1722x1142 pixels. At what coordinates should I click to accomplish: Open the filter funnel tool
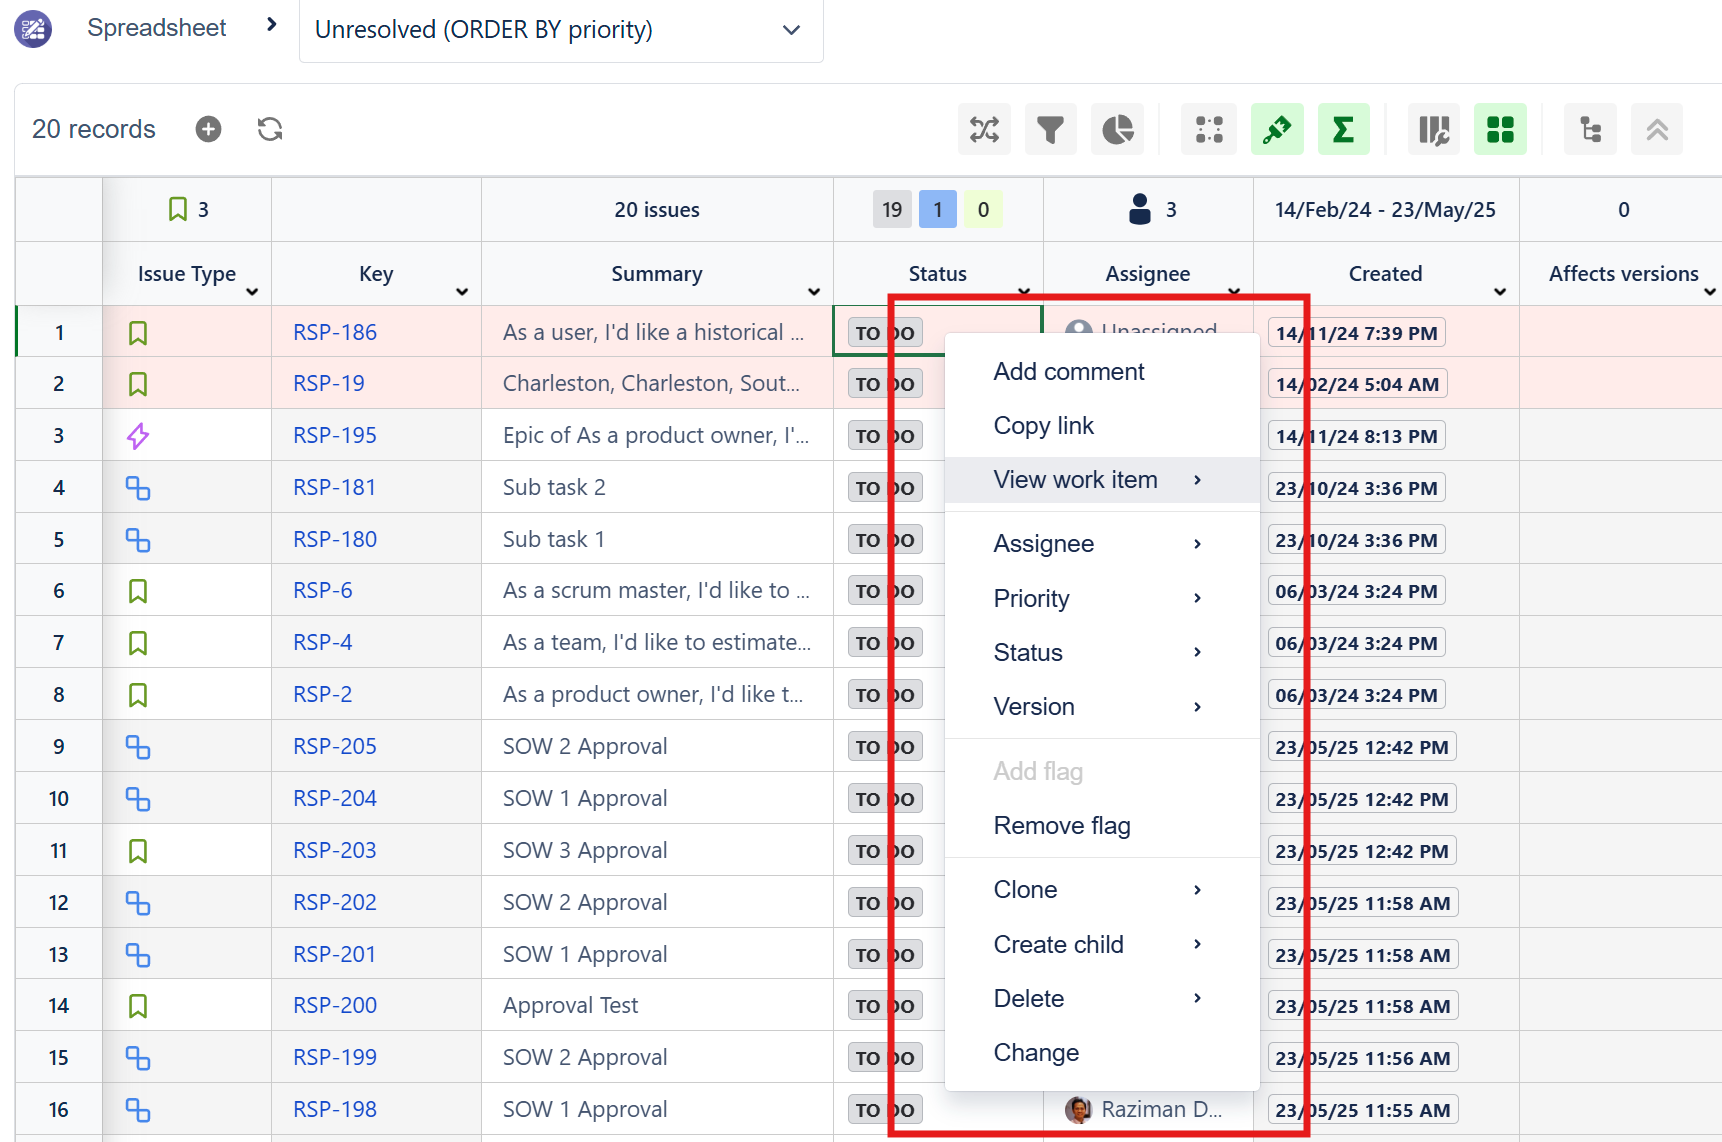pyautogui.click(x=1050, y=130)
